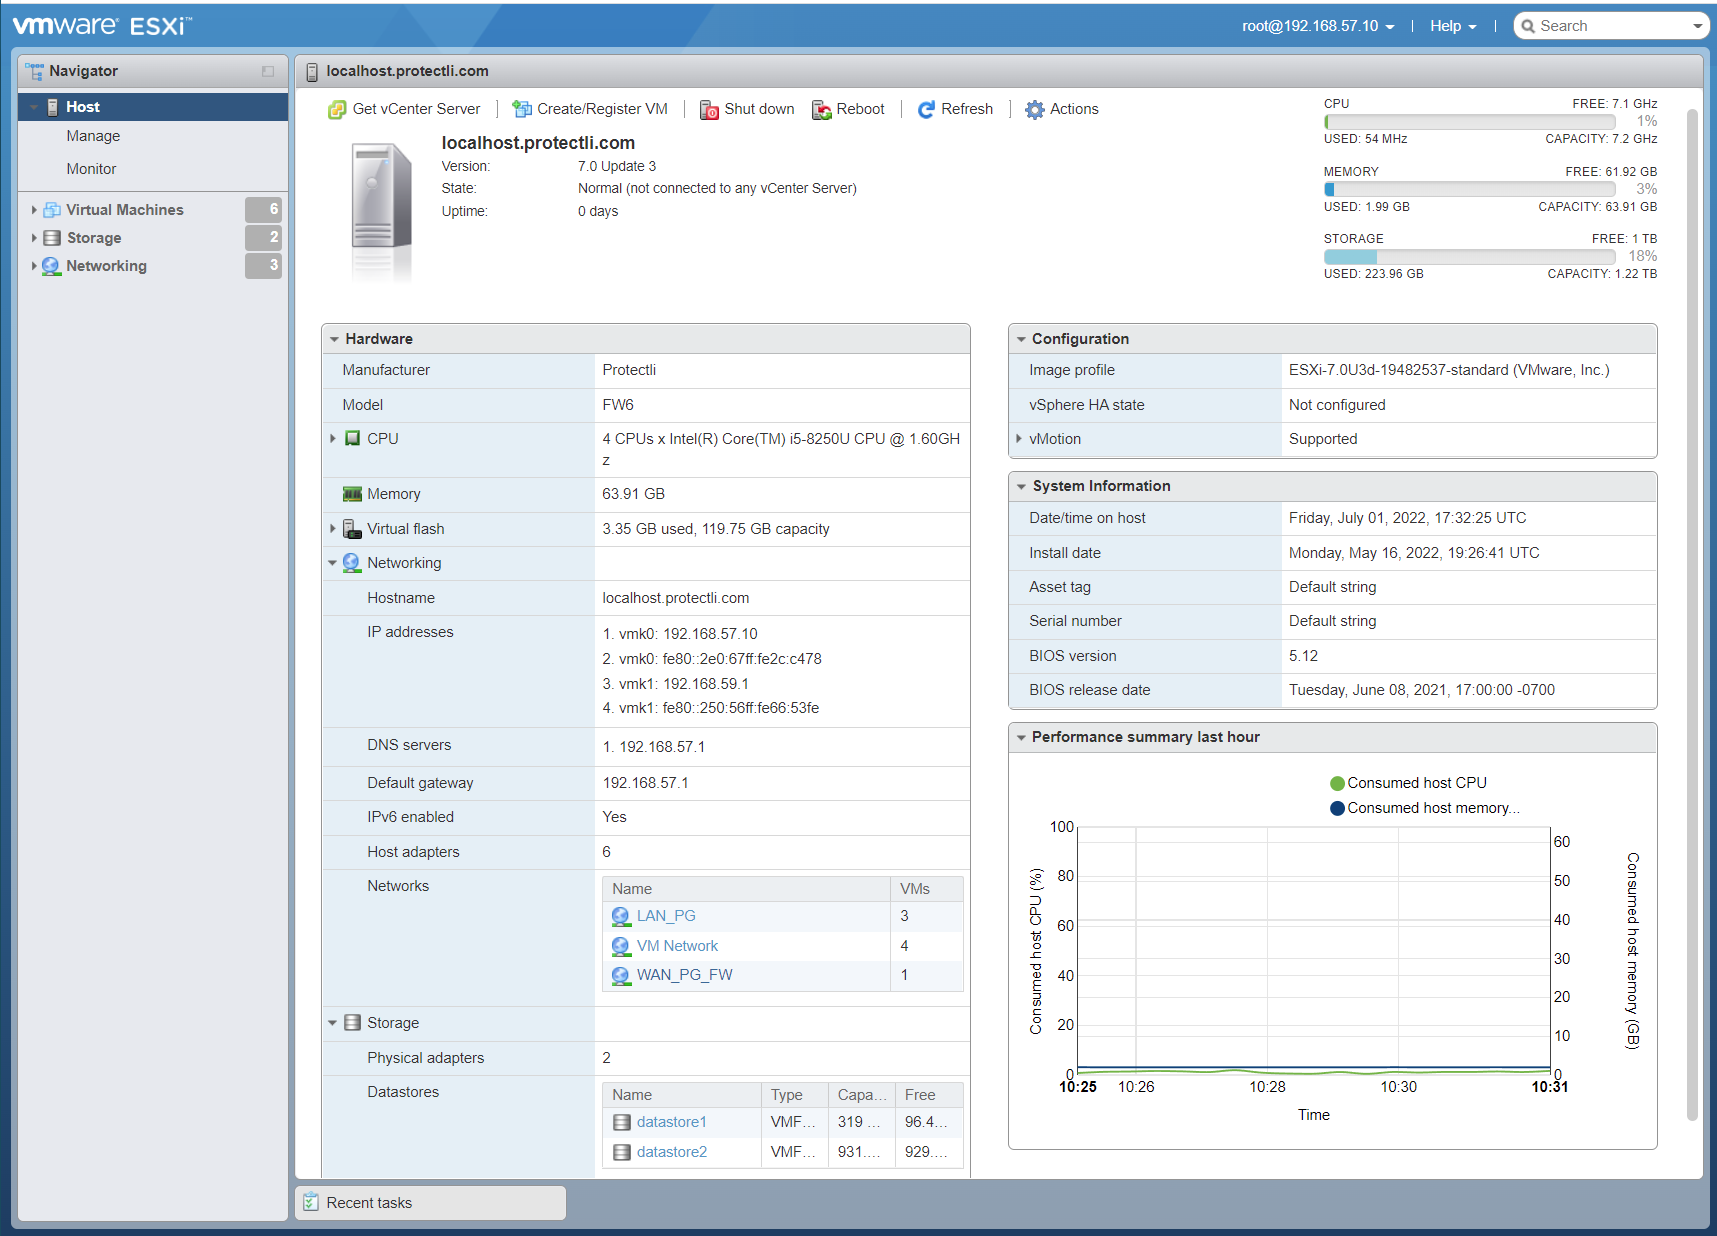Collapse Performance summary last hour panel
The image size is (1717, 1236).
tap(1021, 738)
